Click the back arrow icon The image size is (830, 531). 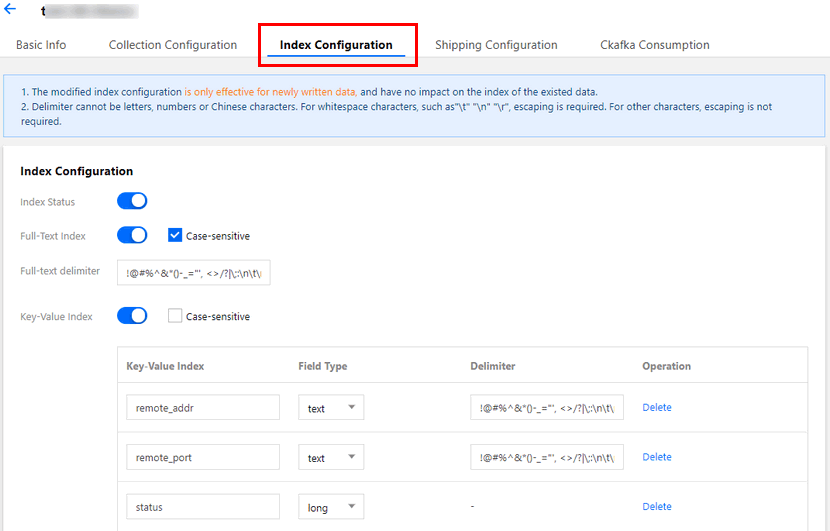(10, 9)
